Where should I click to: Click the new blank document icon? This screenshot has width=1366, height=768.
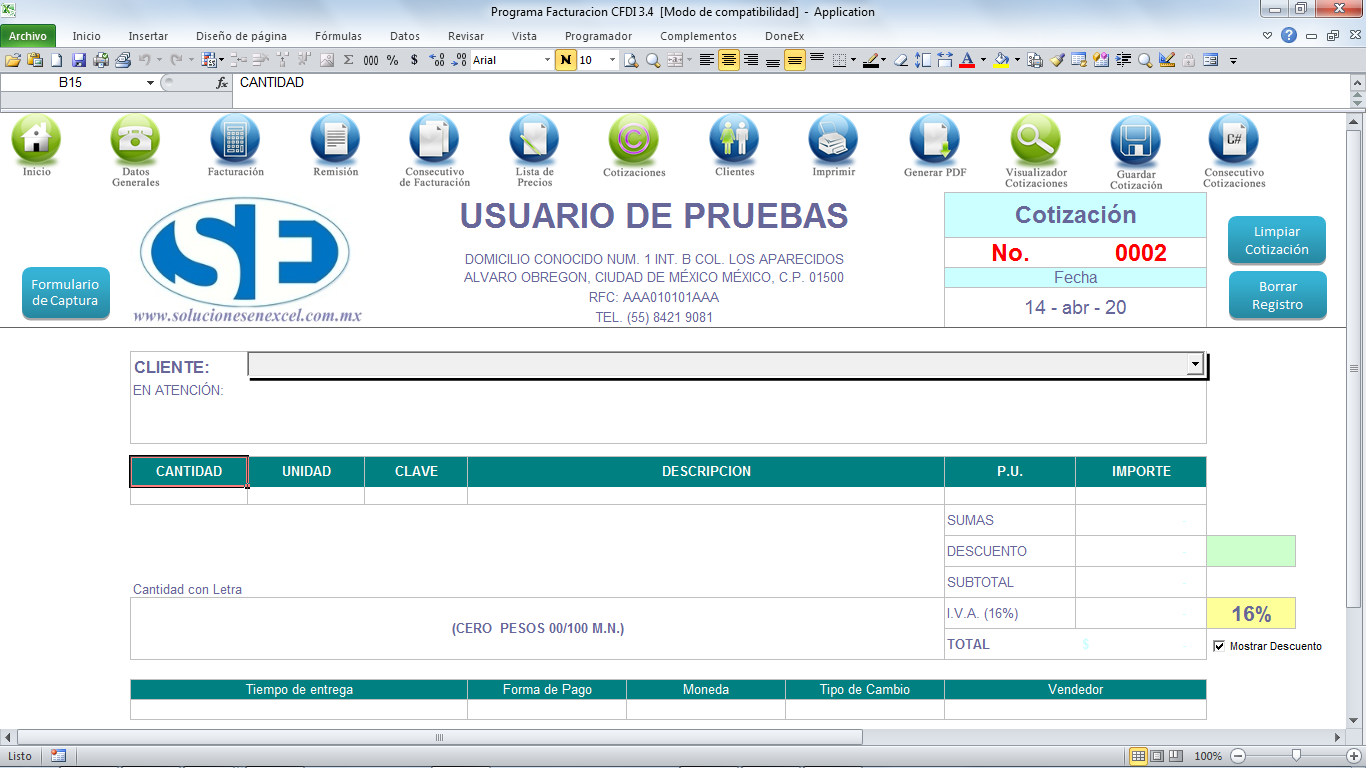click(x=56, y=60)
